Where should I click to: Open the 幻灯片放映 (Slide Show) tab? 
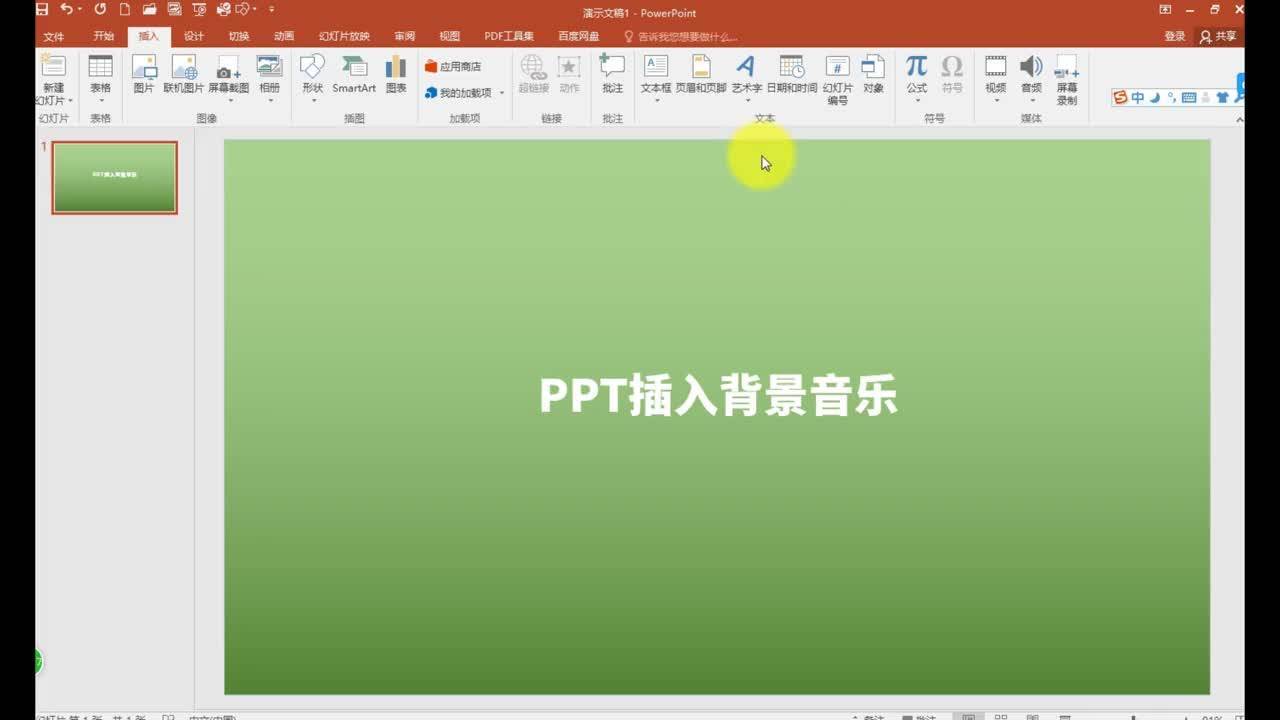[345, 35]
